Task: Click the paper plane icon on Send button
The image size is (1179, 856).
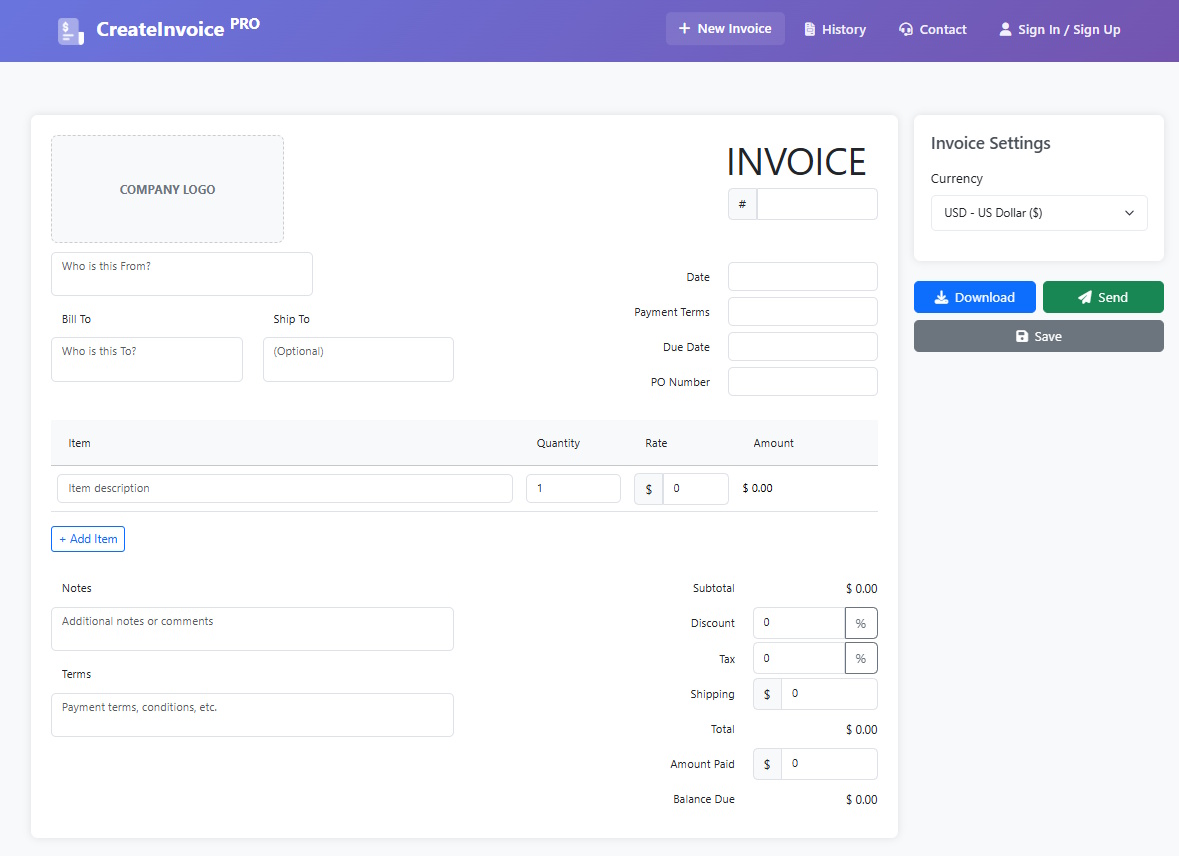Action: click(1086, 296)
